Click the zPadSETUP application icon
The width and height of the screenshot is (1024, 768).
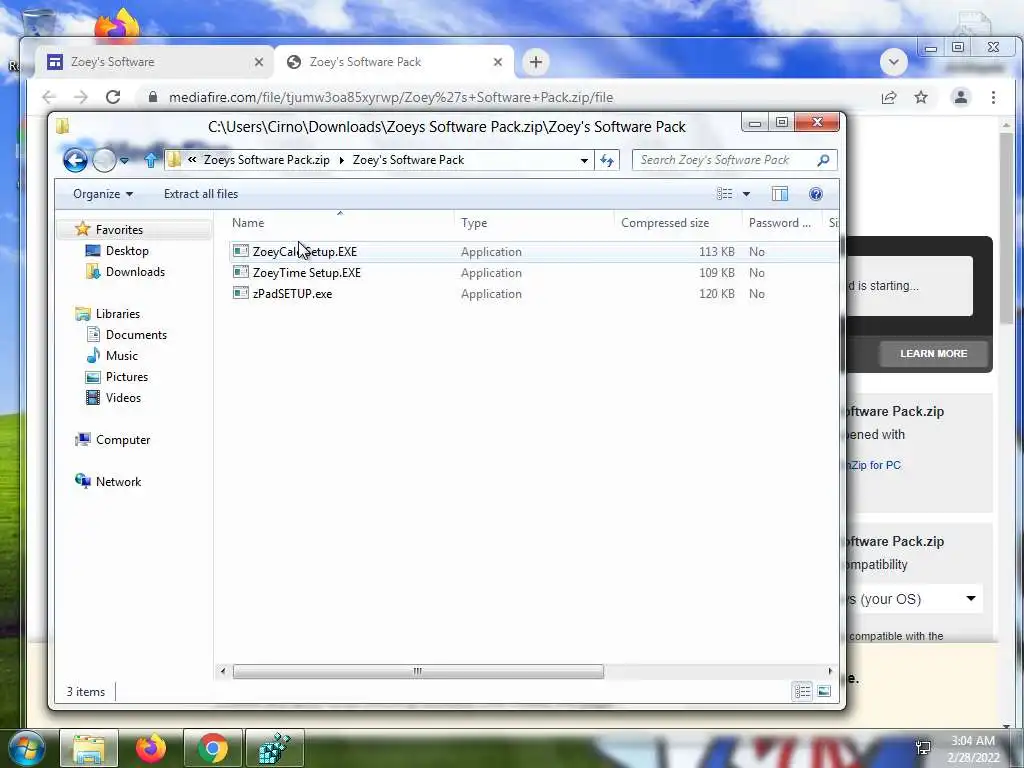click(241, 293)
